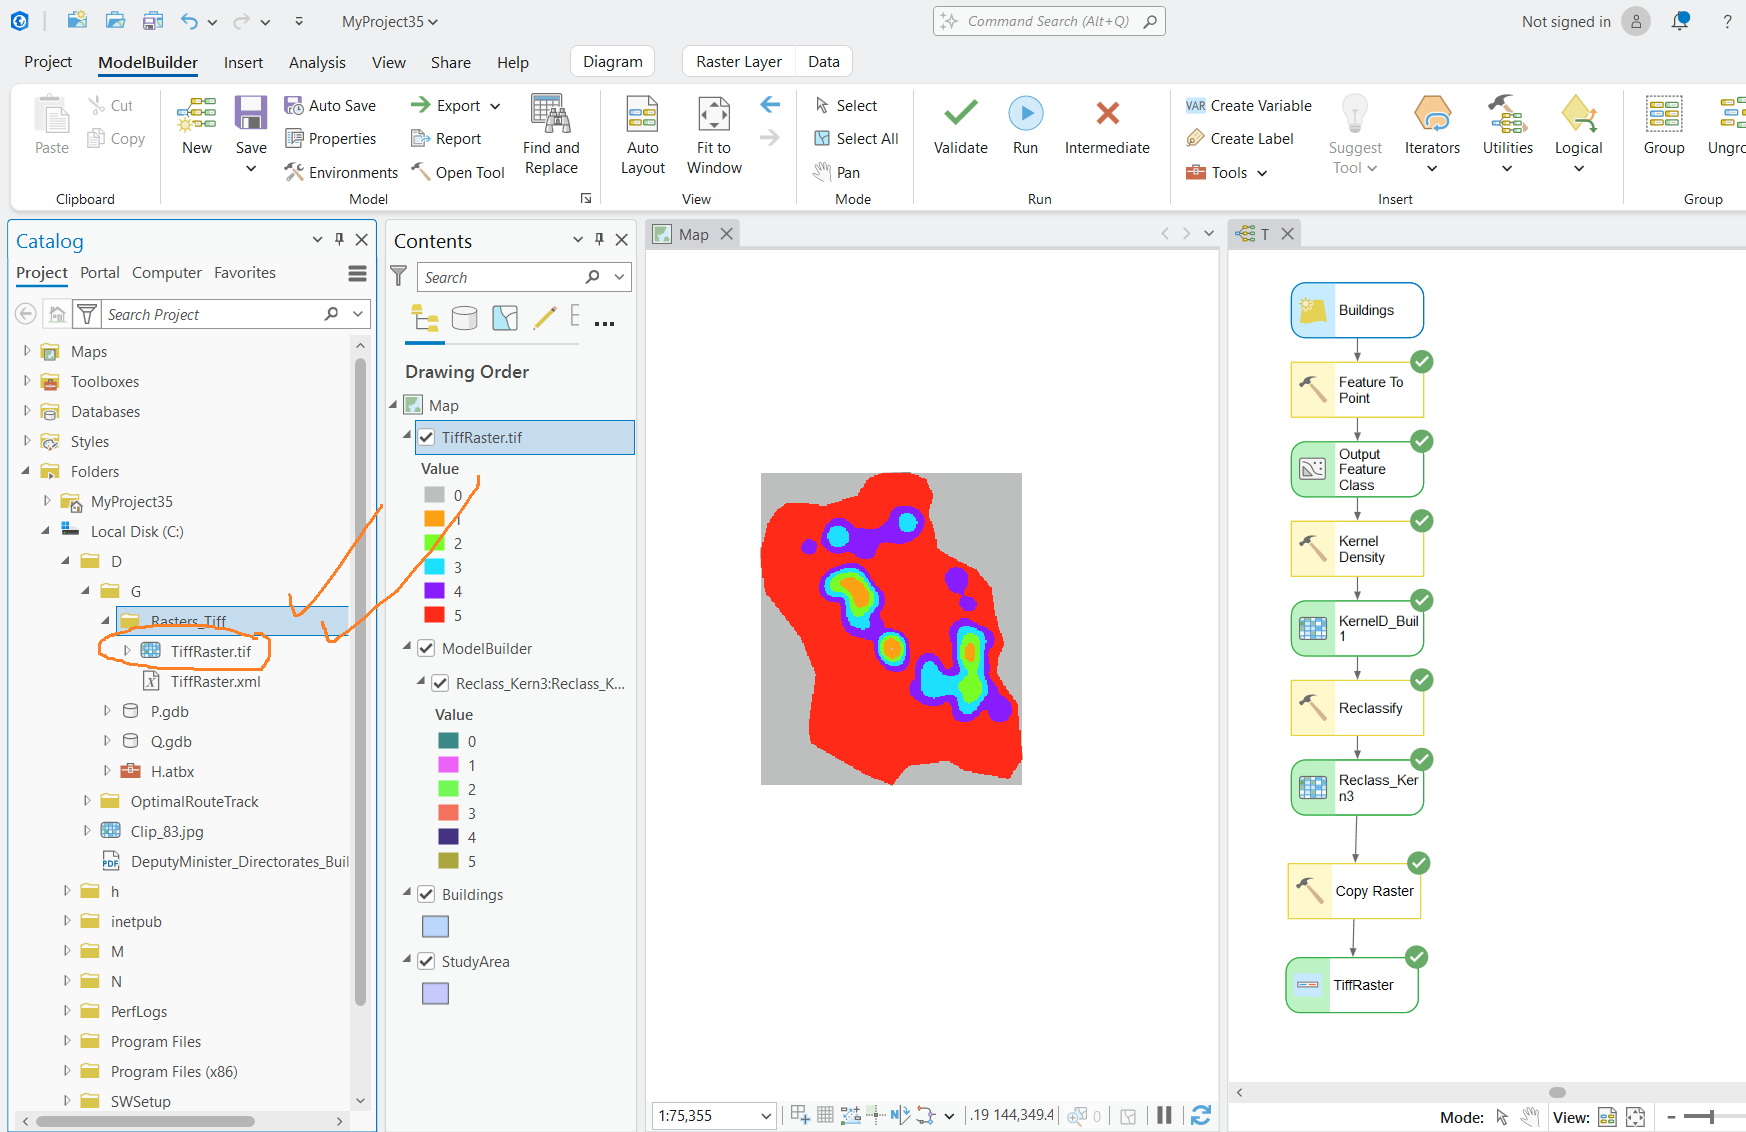Click the Undo arrow in quick access
Screen dimensions: 1746x1132
(x=189, y=21)
